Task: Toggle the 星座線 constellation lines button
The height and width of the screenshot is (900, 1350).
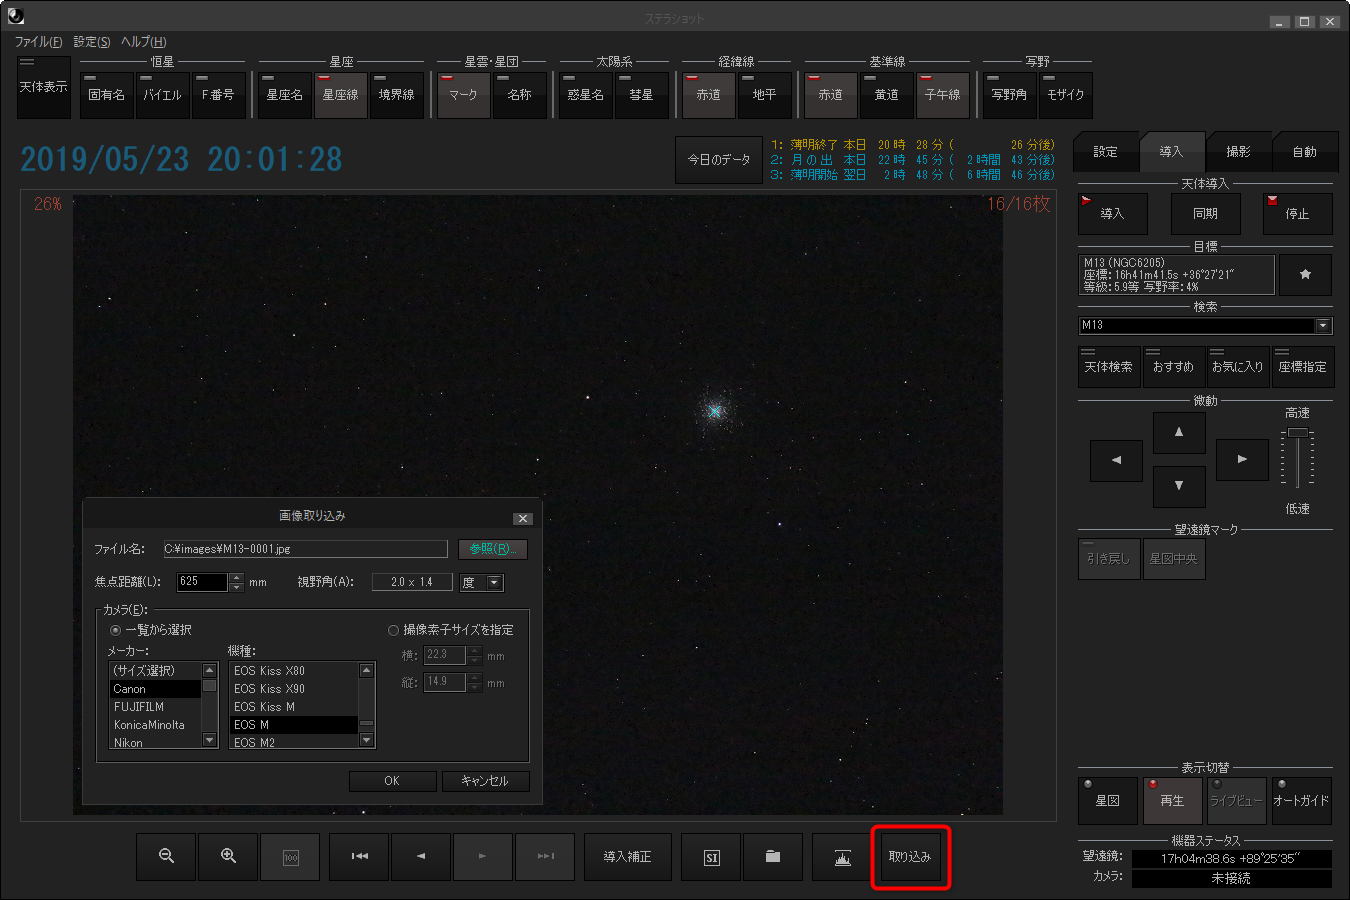Action: click(341, 95)
